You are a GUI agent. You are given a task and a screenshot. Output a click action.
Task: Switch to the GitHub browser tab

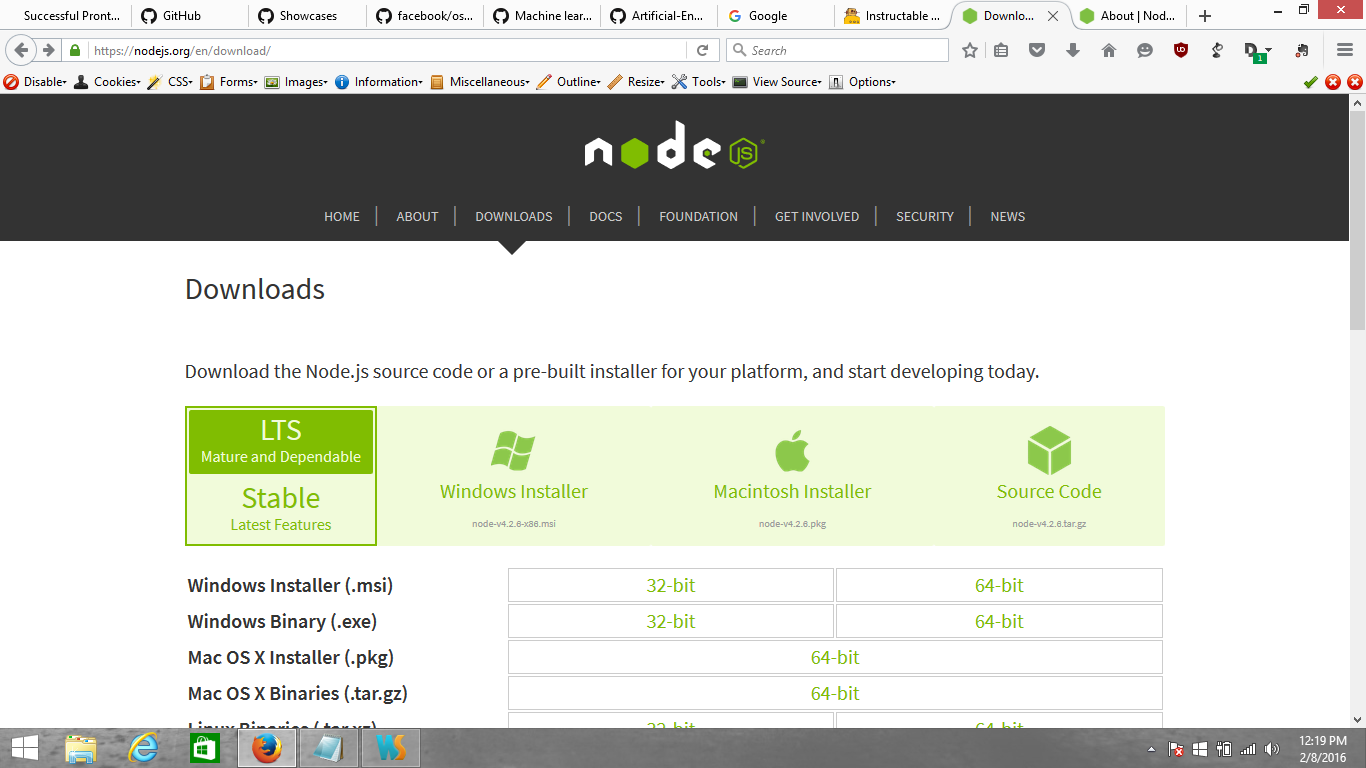[190, 16]
